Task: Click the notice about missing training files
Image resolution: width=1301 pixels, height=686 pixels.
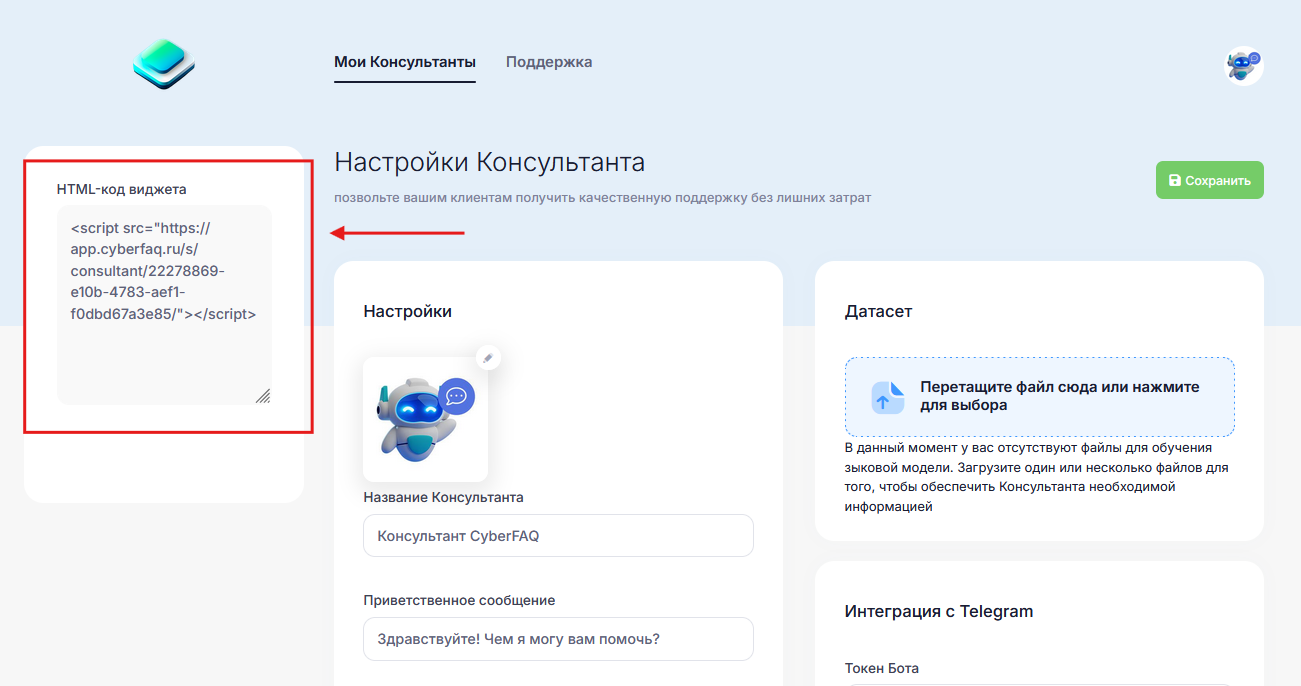Action: [1038, 477]
